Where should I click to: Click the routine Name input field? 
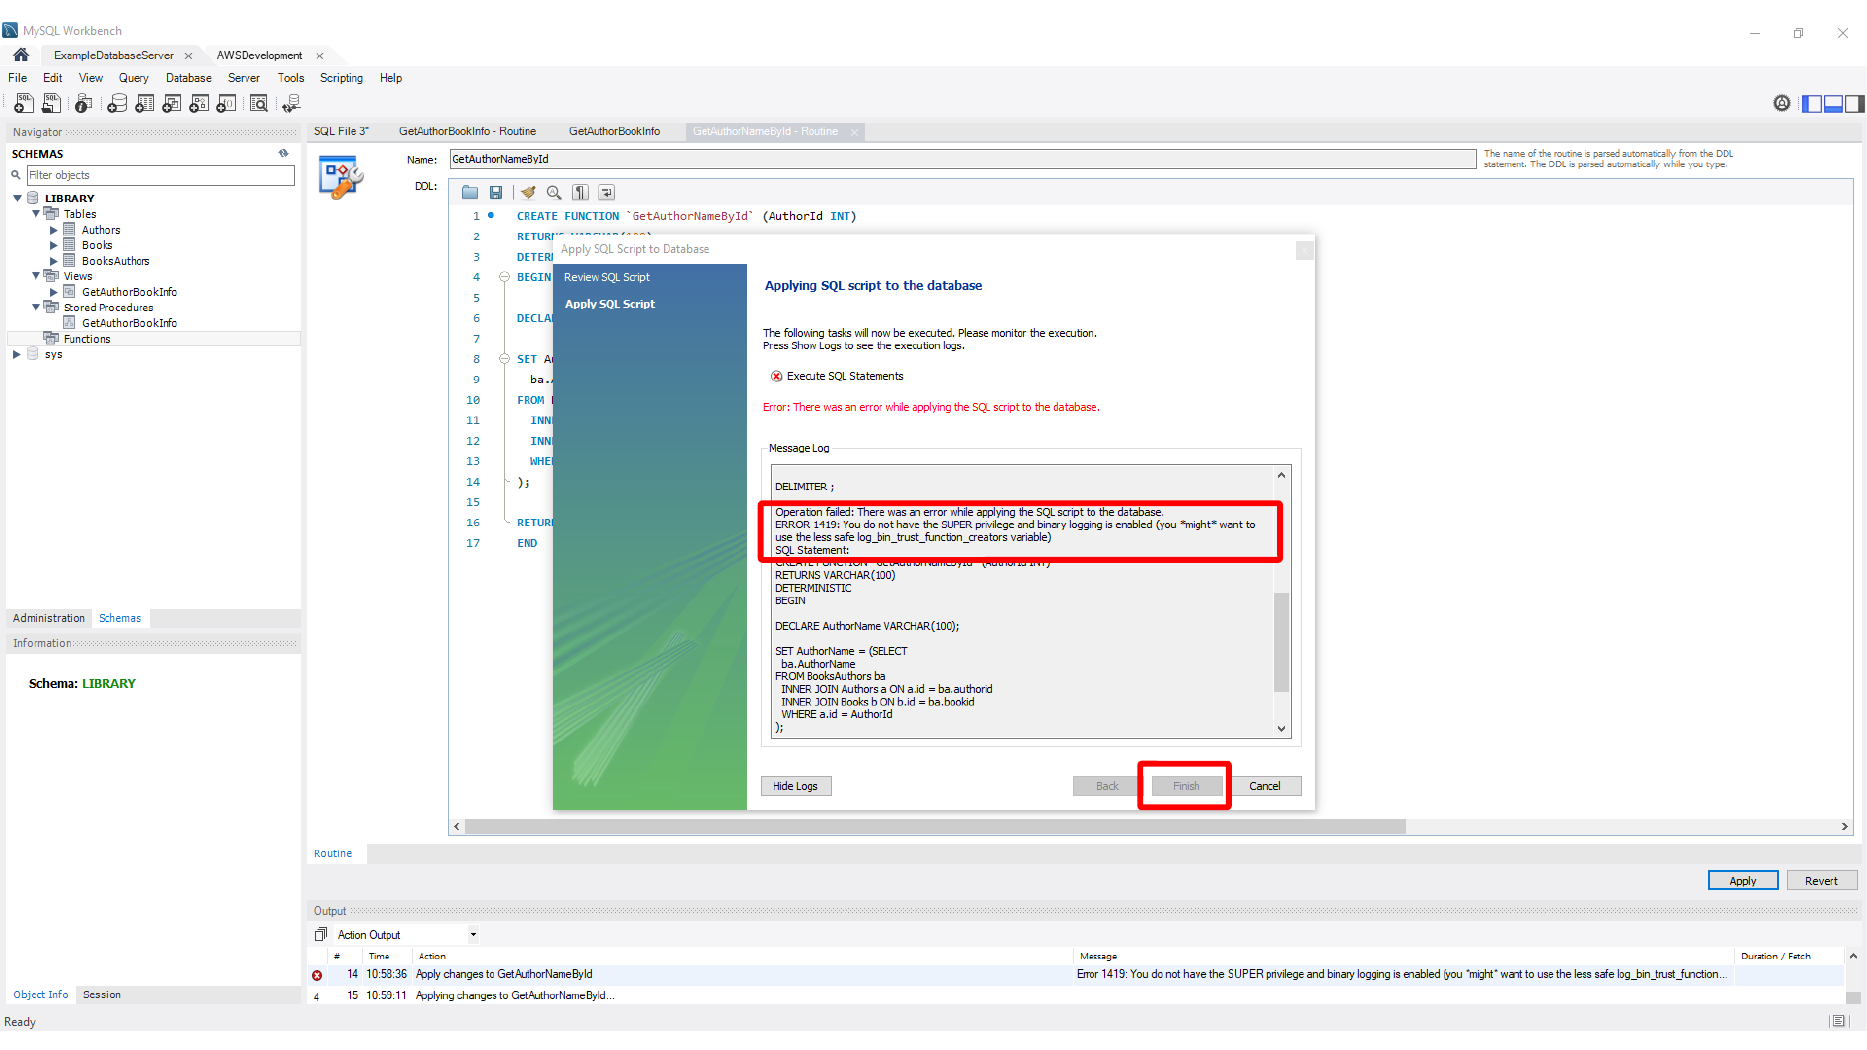point(962,159)
